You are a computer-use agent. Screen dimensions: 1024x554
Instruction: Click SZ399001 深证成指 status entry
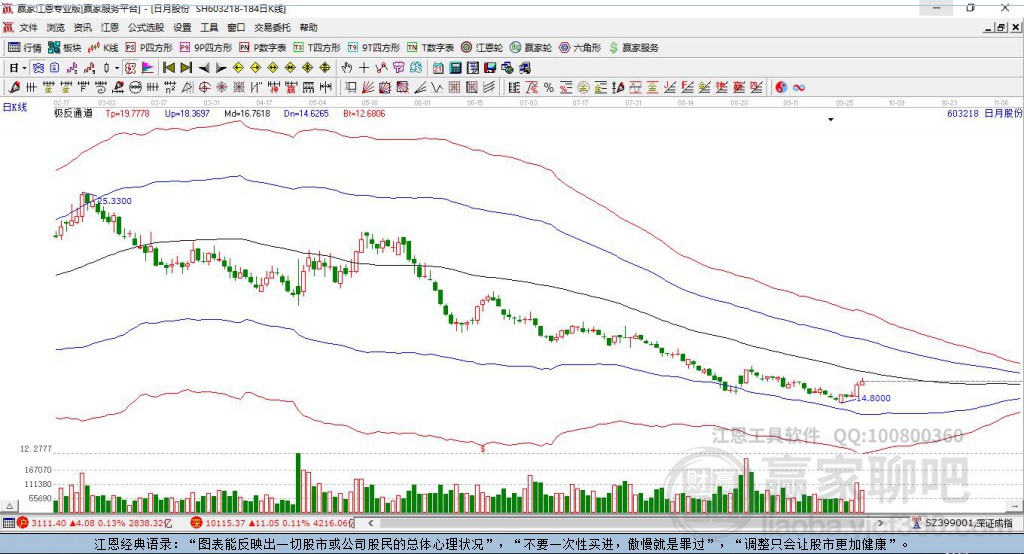coord(963,523)
